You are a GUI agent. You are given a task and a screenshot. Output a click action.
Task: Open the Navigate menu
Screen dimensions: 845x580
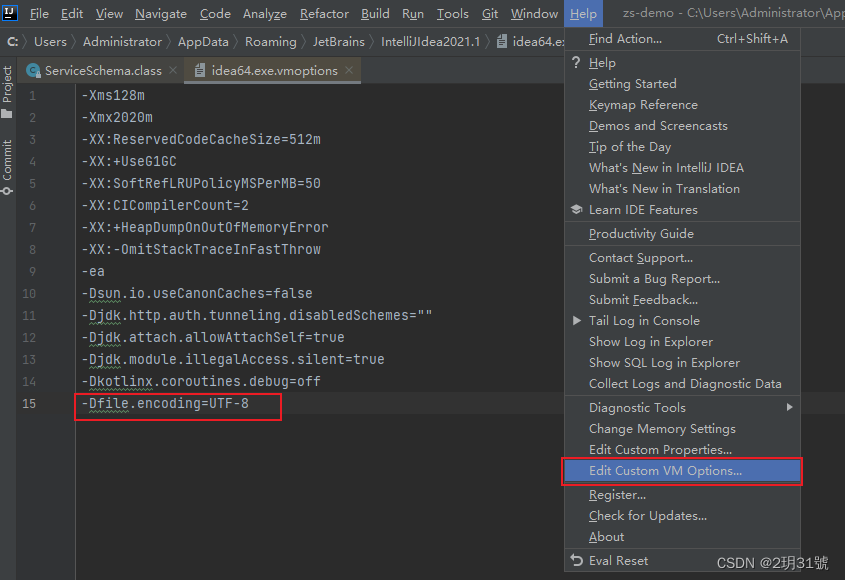[161, 13]
